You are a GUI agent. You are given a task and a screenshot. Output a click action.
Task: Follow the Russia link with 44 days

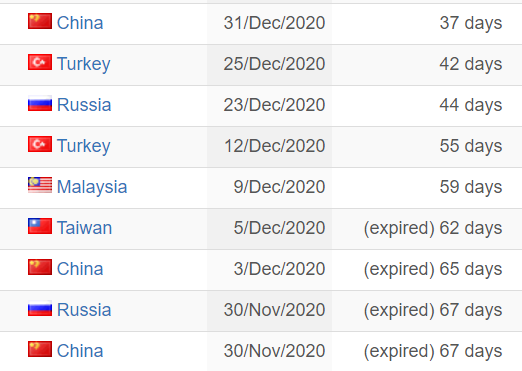[84, 105]
